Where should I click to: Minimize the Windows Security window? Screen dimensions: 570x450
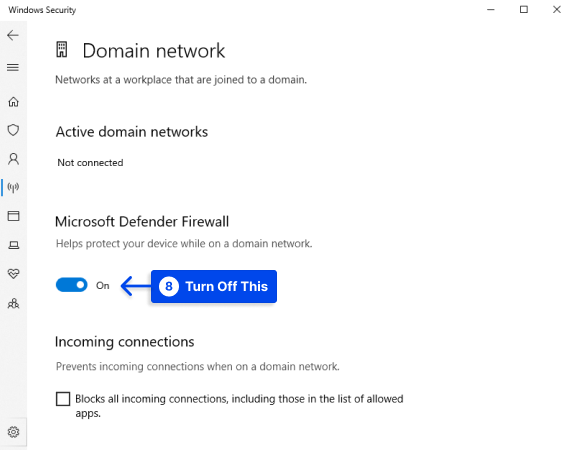pyautogui.click(x=491, y=10)
